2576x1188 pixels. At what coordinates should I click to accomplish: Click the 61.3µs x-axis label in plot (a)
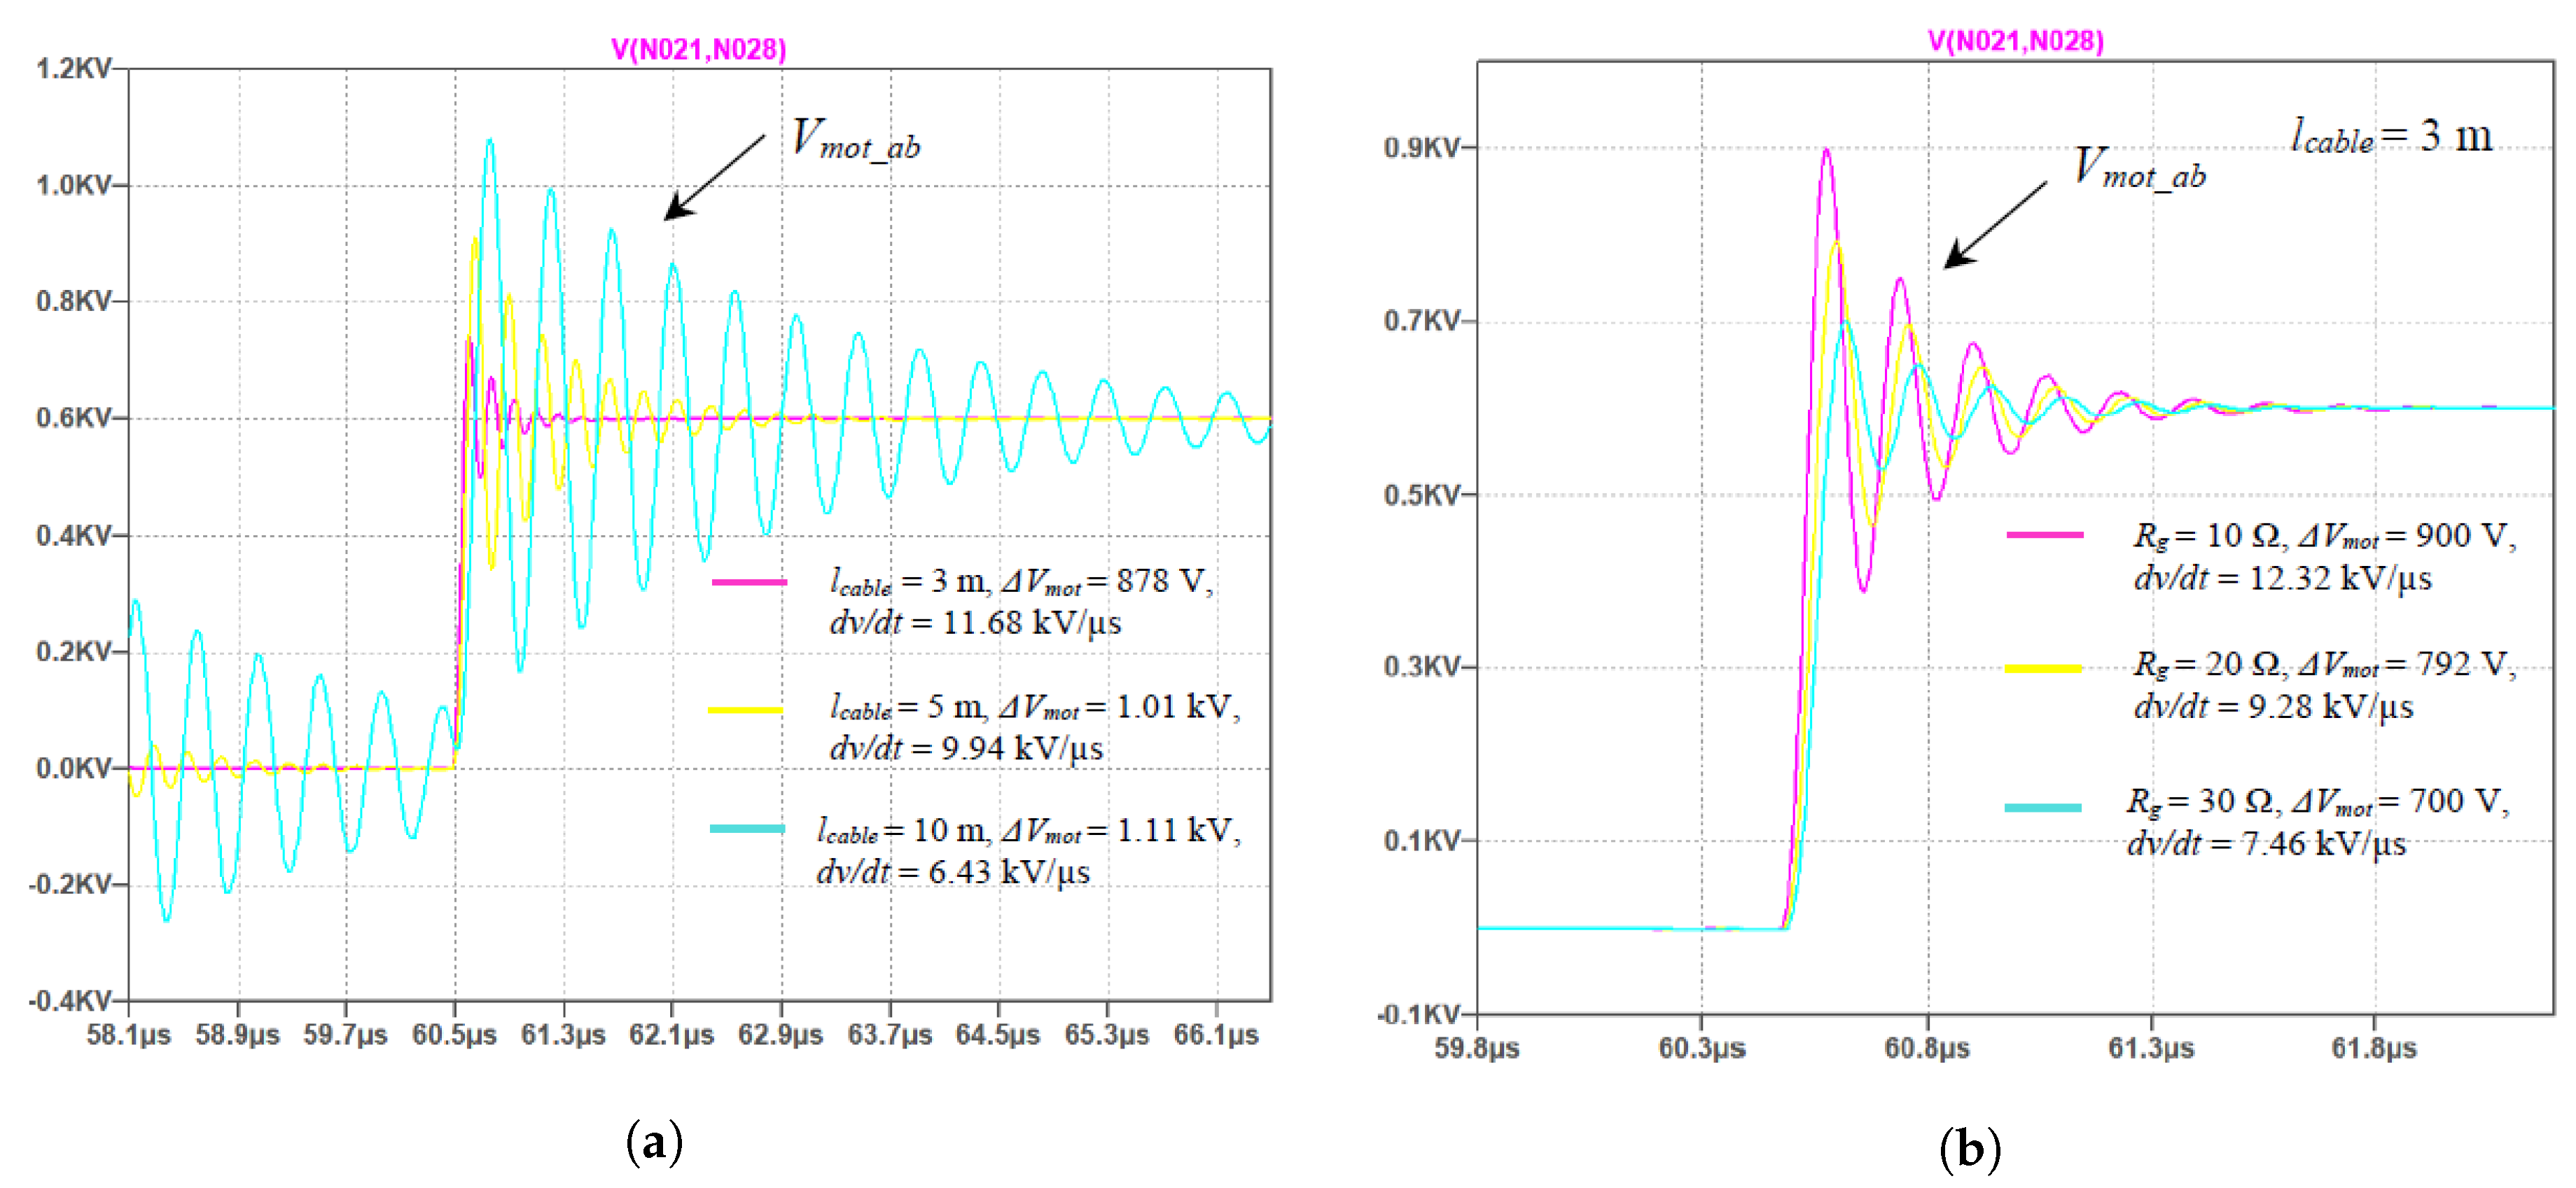pyautogui.click(x=563, y=1035)
